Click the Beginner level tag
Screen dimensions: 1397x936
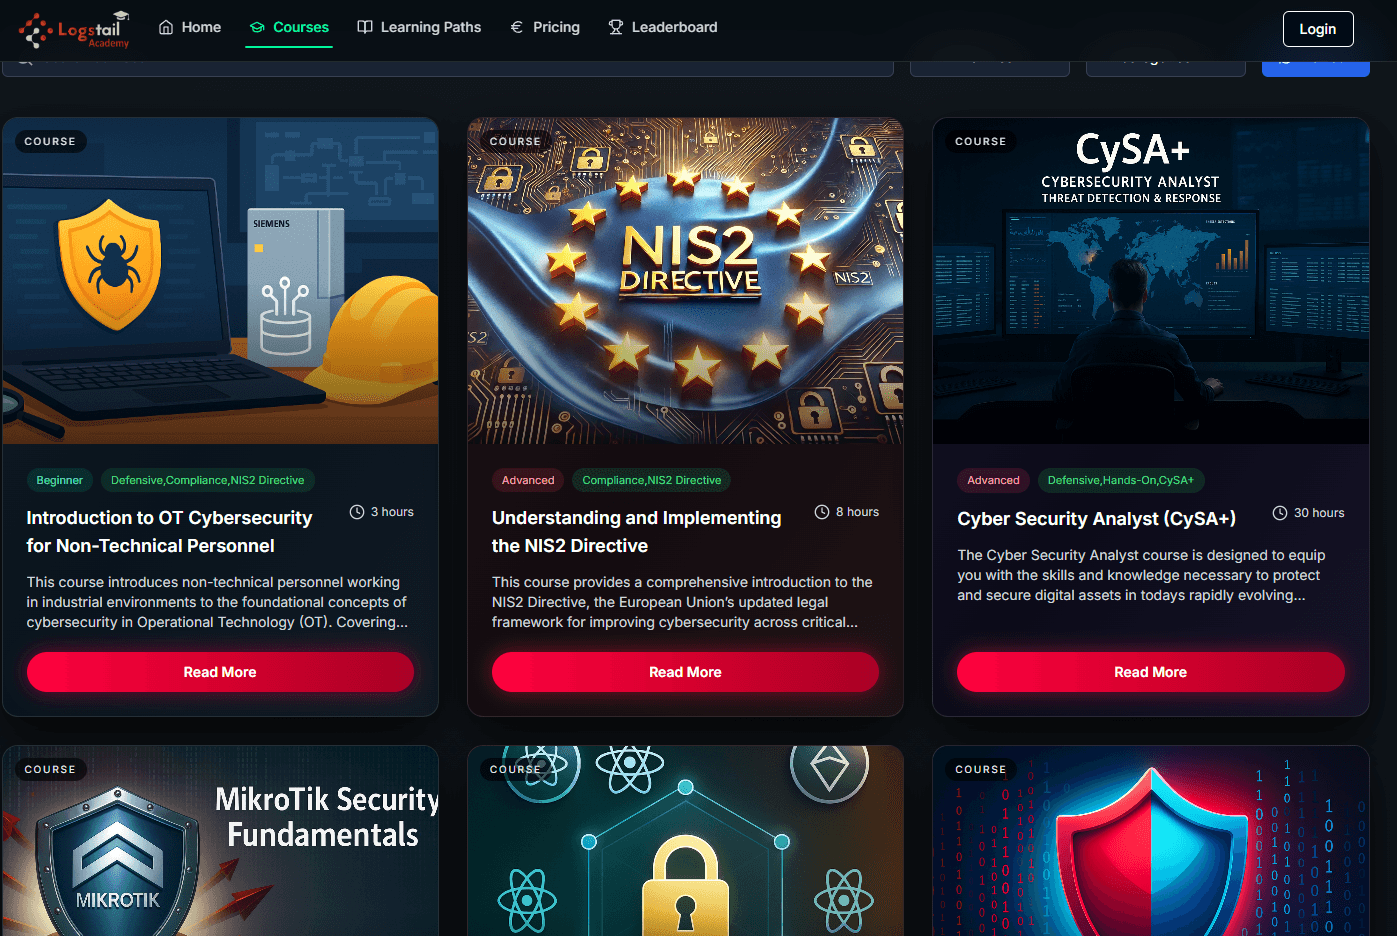click(60, 480)
